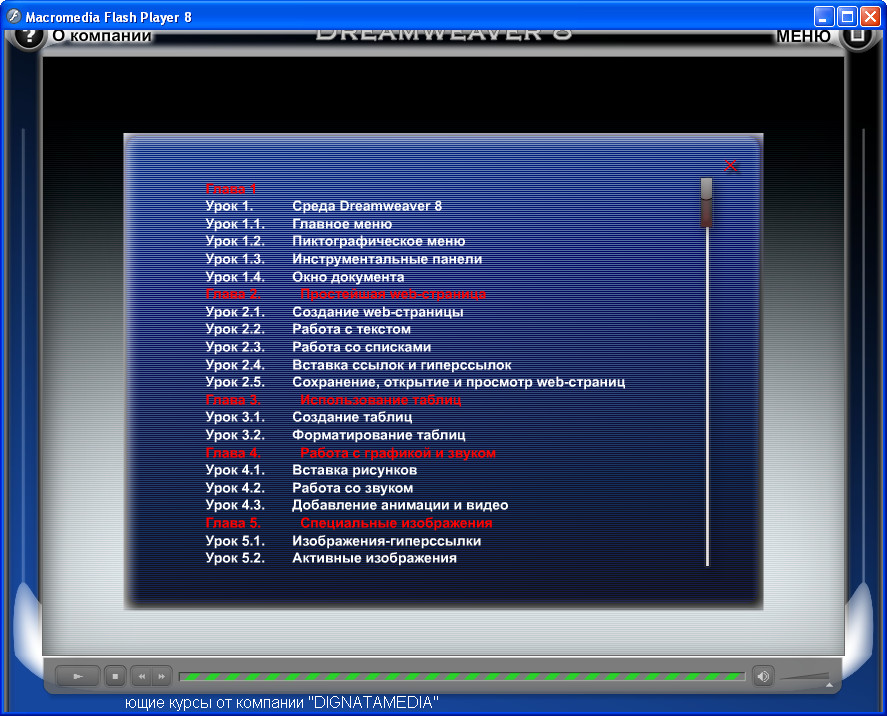Open the МЕНЮ button
The height and width of the screenshot is (716, 887).
(x=803, y=36)
